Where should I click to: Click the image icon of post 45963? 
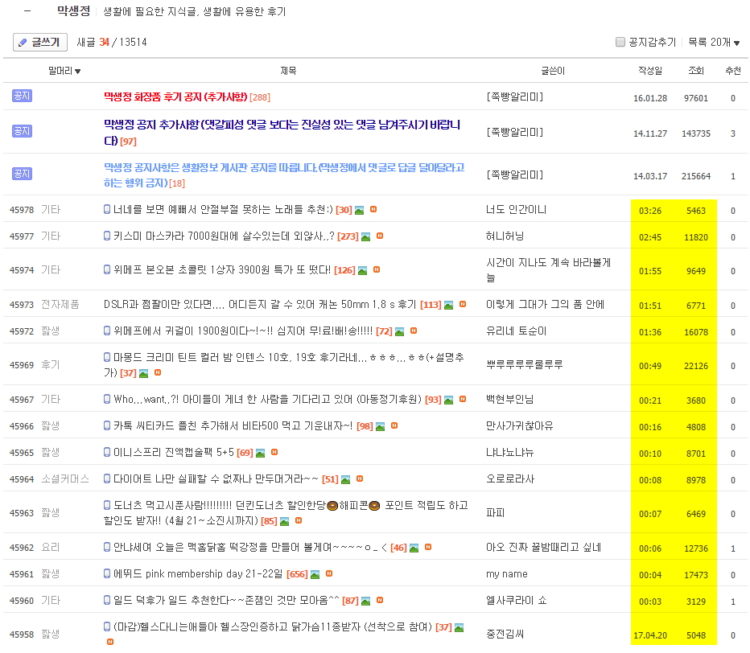(x=285, y=521)
